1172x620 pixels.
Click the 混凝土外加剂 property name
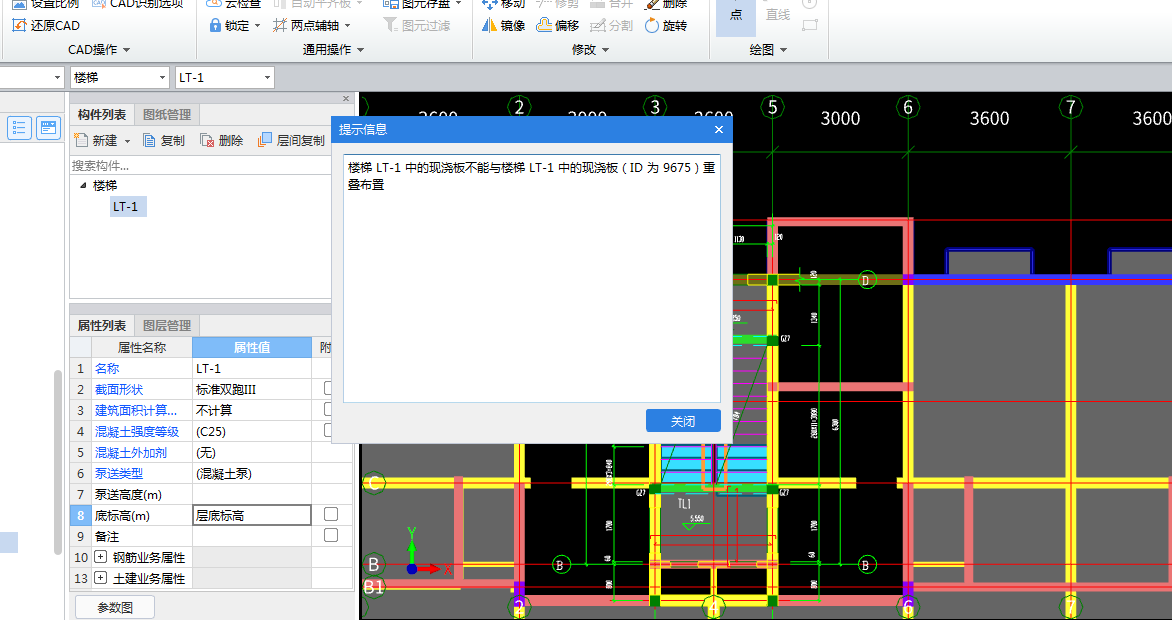coord(131,452)
